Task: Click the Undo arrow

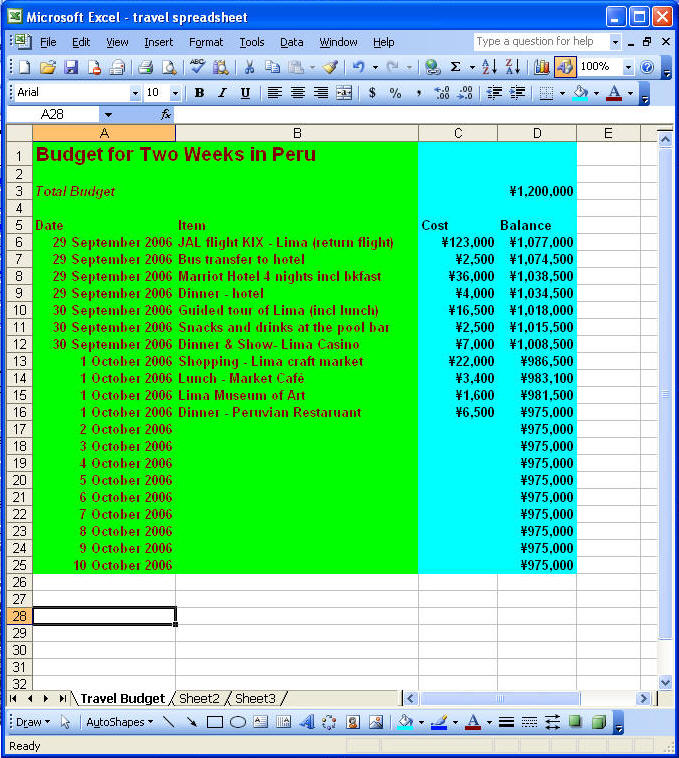Action: (359, 67)
